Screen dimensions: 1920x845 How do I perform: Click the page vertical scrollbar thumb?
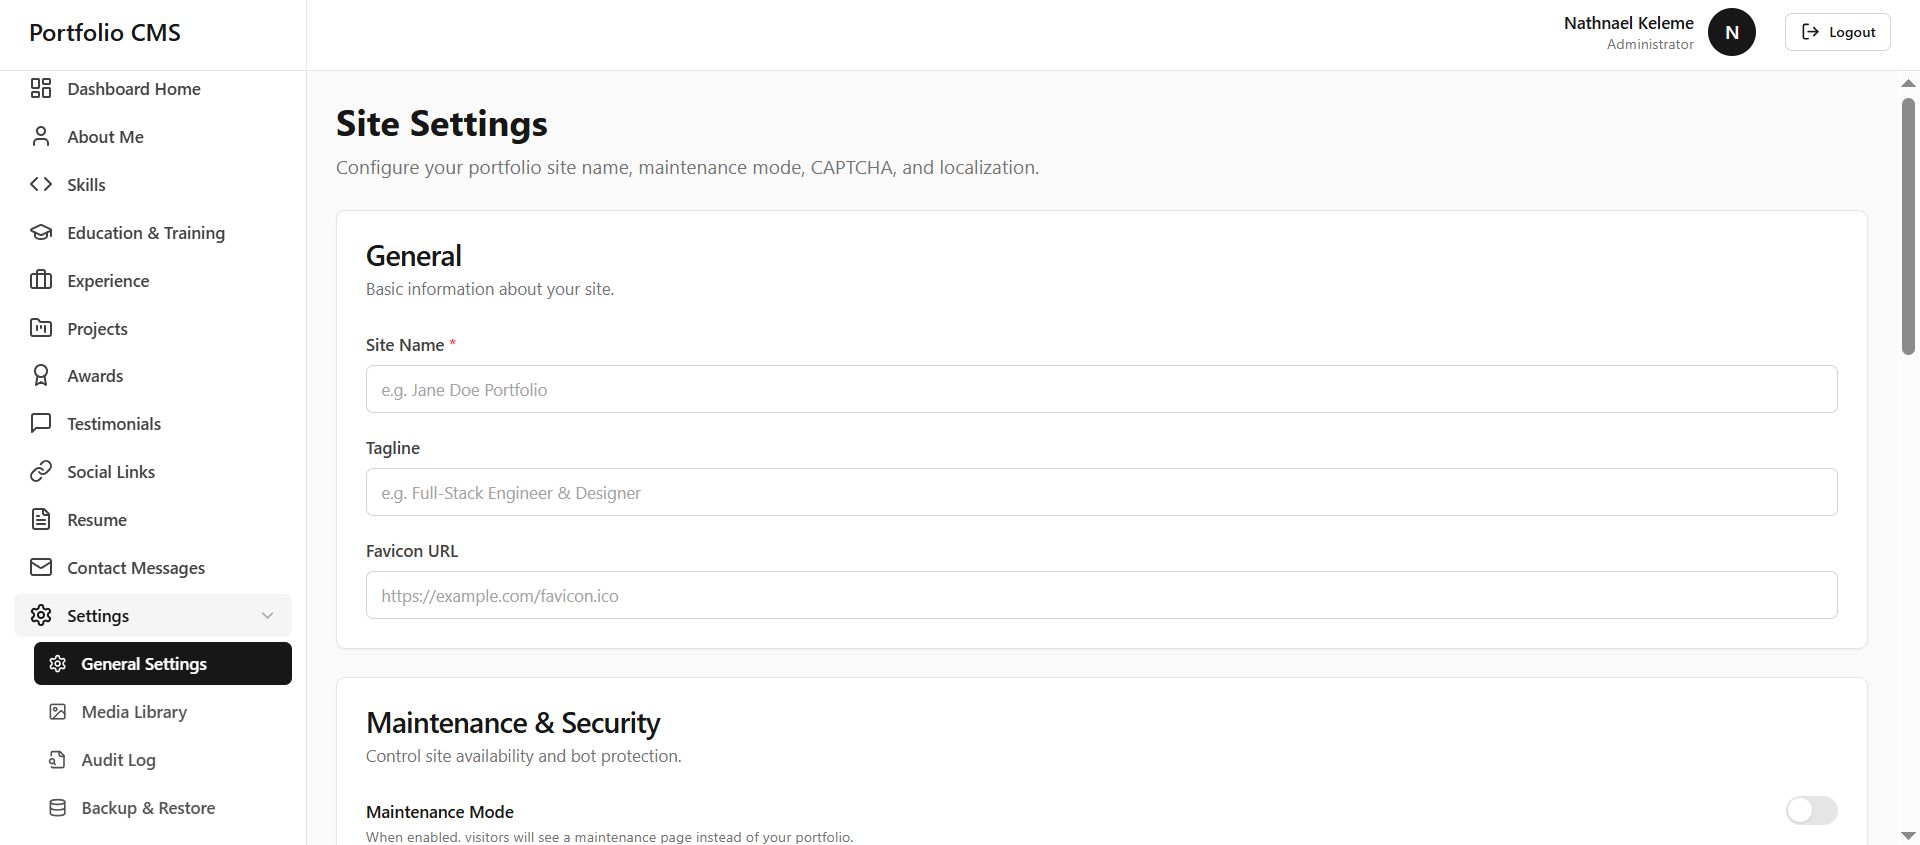click(x=1908, y=226)
